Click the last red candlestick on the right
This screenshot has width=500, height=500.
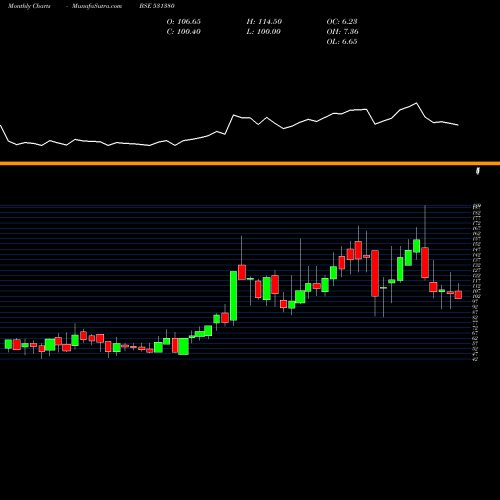pyautogui.click(x=458, y=295)
